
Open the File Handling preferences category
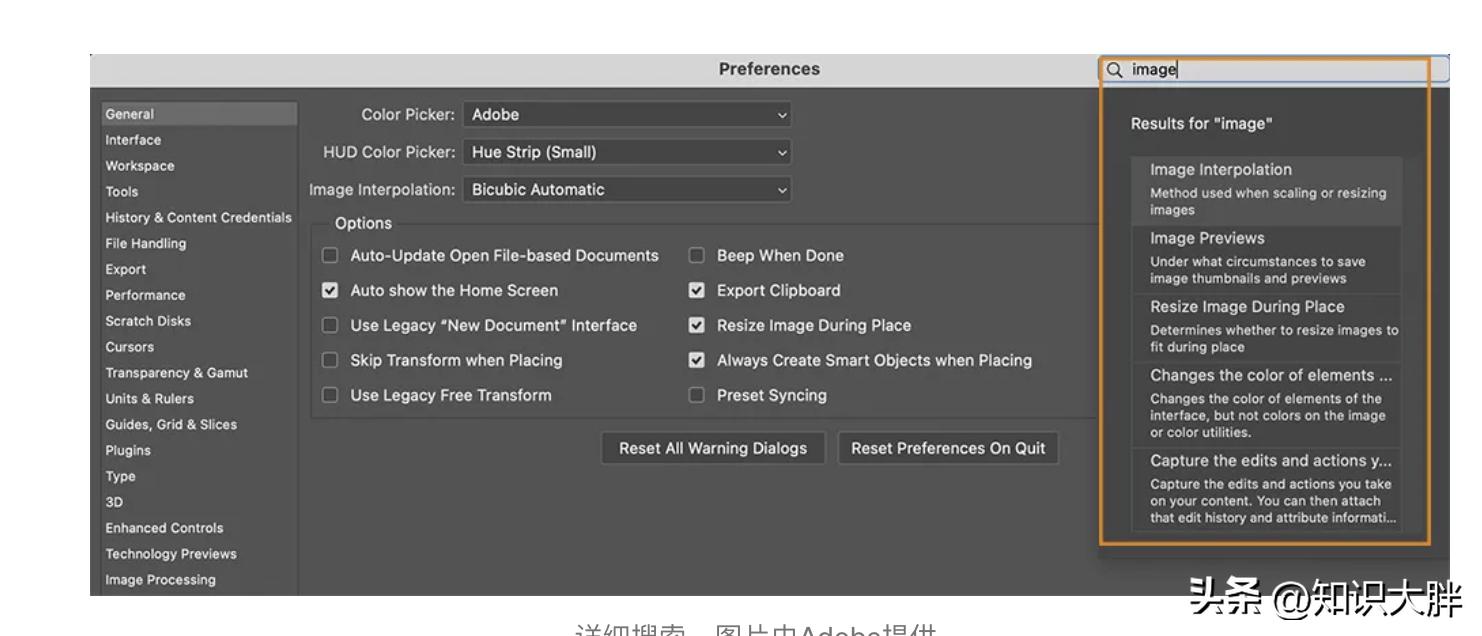146,244
